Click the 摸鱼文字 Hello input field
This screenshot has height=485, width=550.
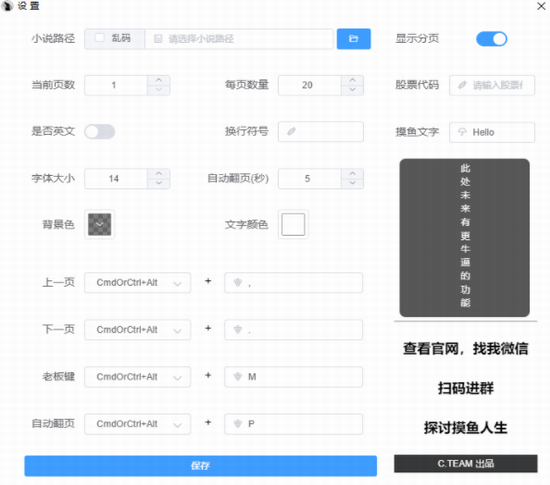[x=492, y=132]
